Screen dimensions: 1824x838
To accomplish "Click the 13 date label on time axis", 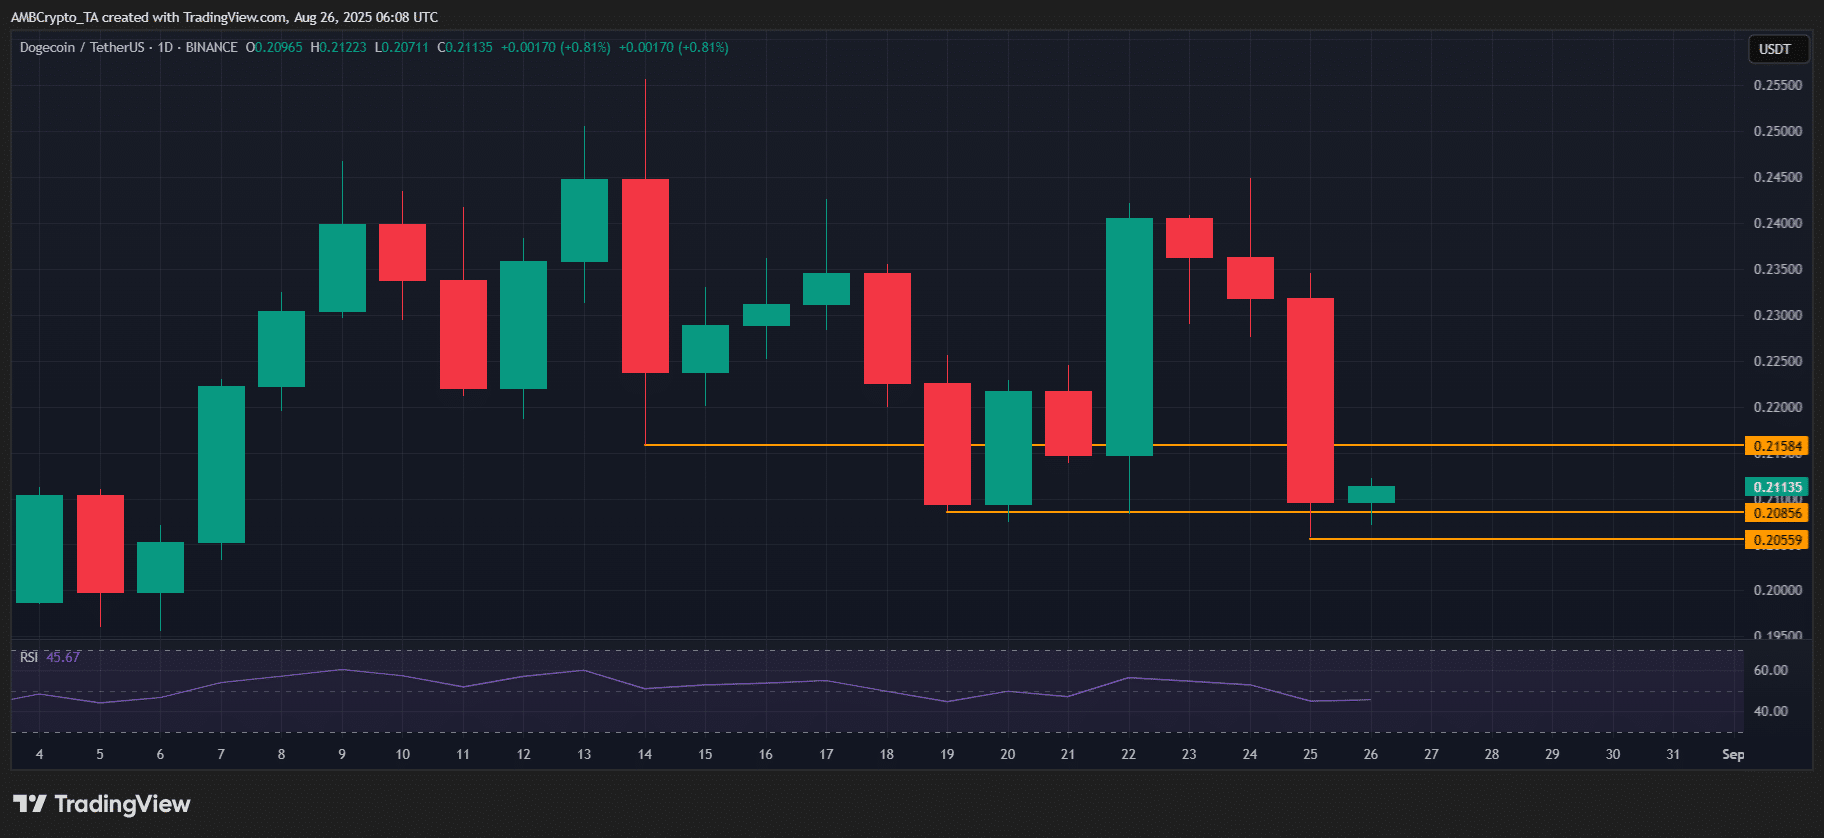I will point(584,754).
